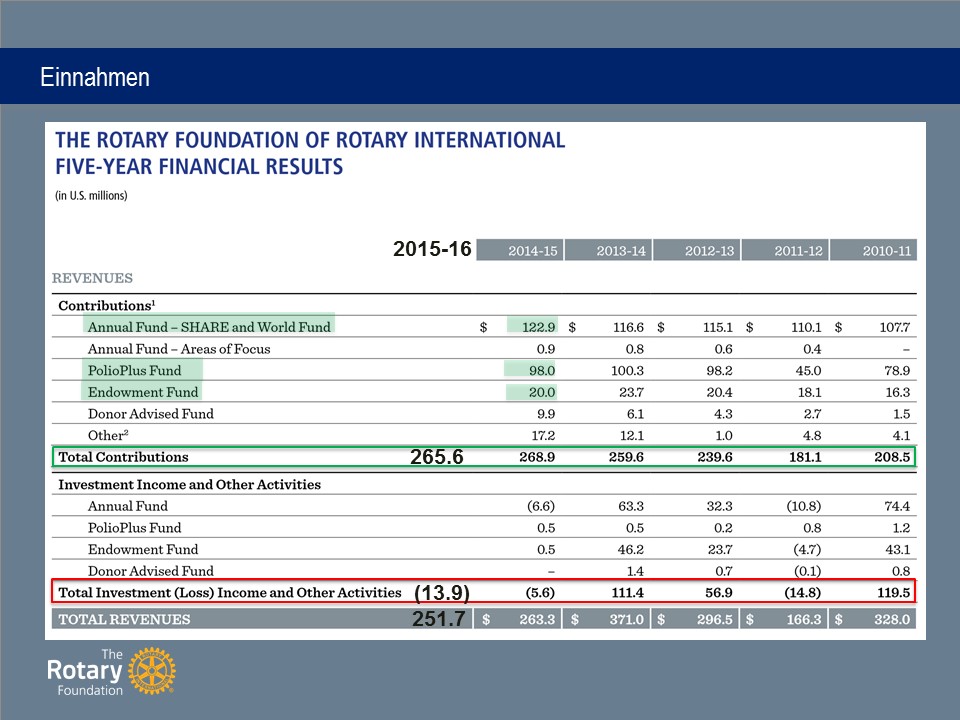The width and height of the screenshot is (960, 720).
Task: Click the large investment loss figure "(13.9)"
Action: click(442, 593)
